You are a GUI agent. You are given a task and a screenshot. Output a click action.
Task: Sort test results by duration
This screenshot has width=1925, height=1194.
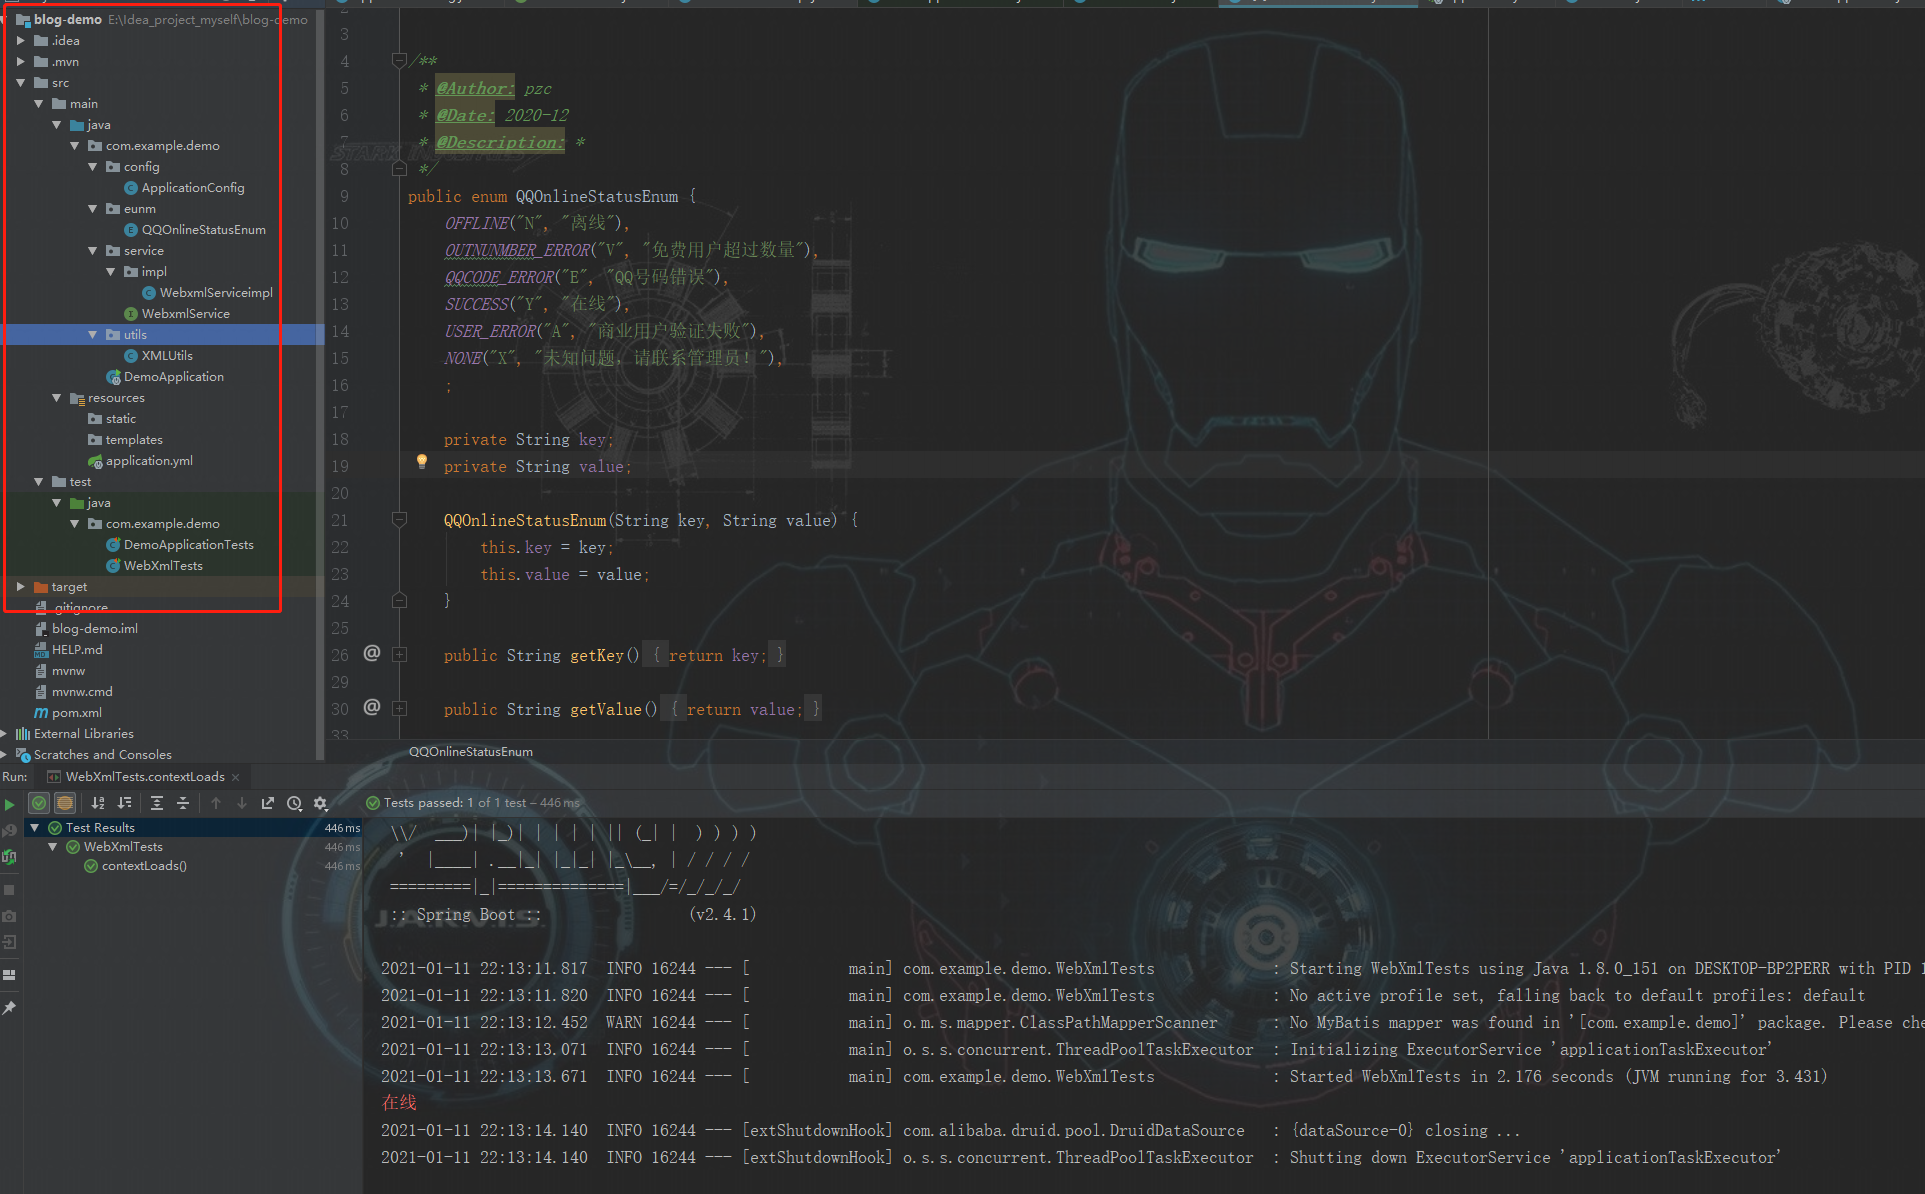click(x=124, y=803)
